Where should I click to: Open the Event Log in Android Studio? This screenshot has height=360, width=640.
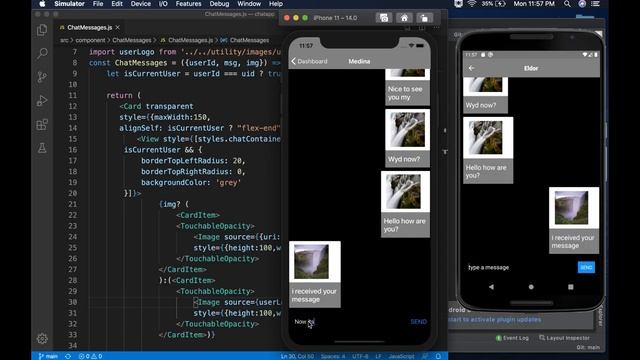pos(512,338)
